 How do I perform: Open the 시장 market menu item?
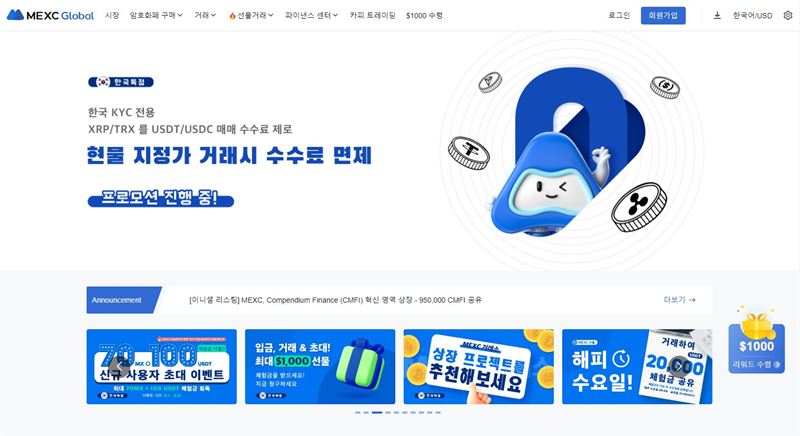click(x=112, y=15)
